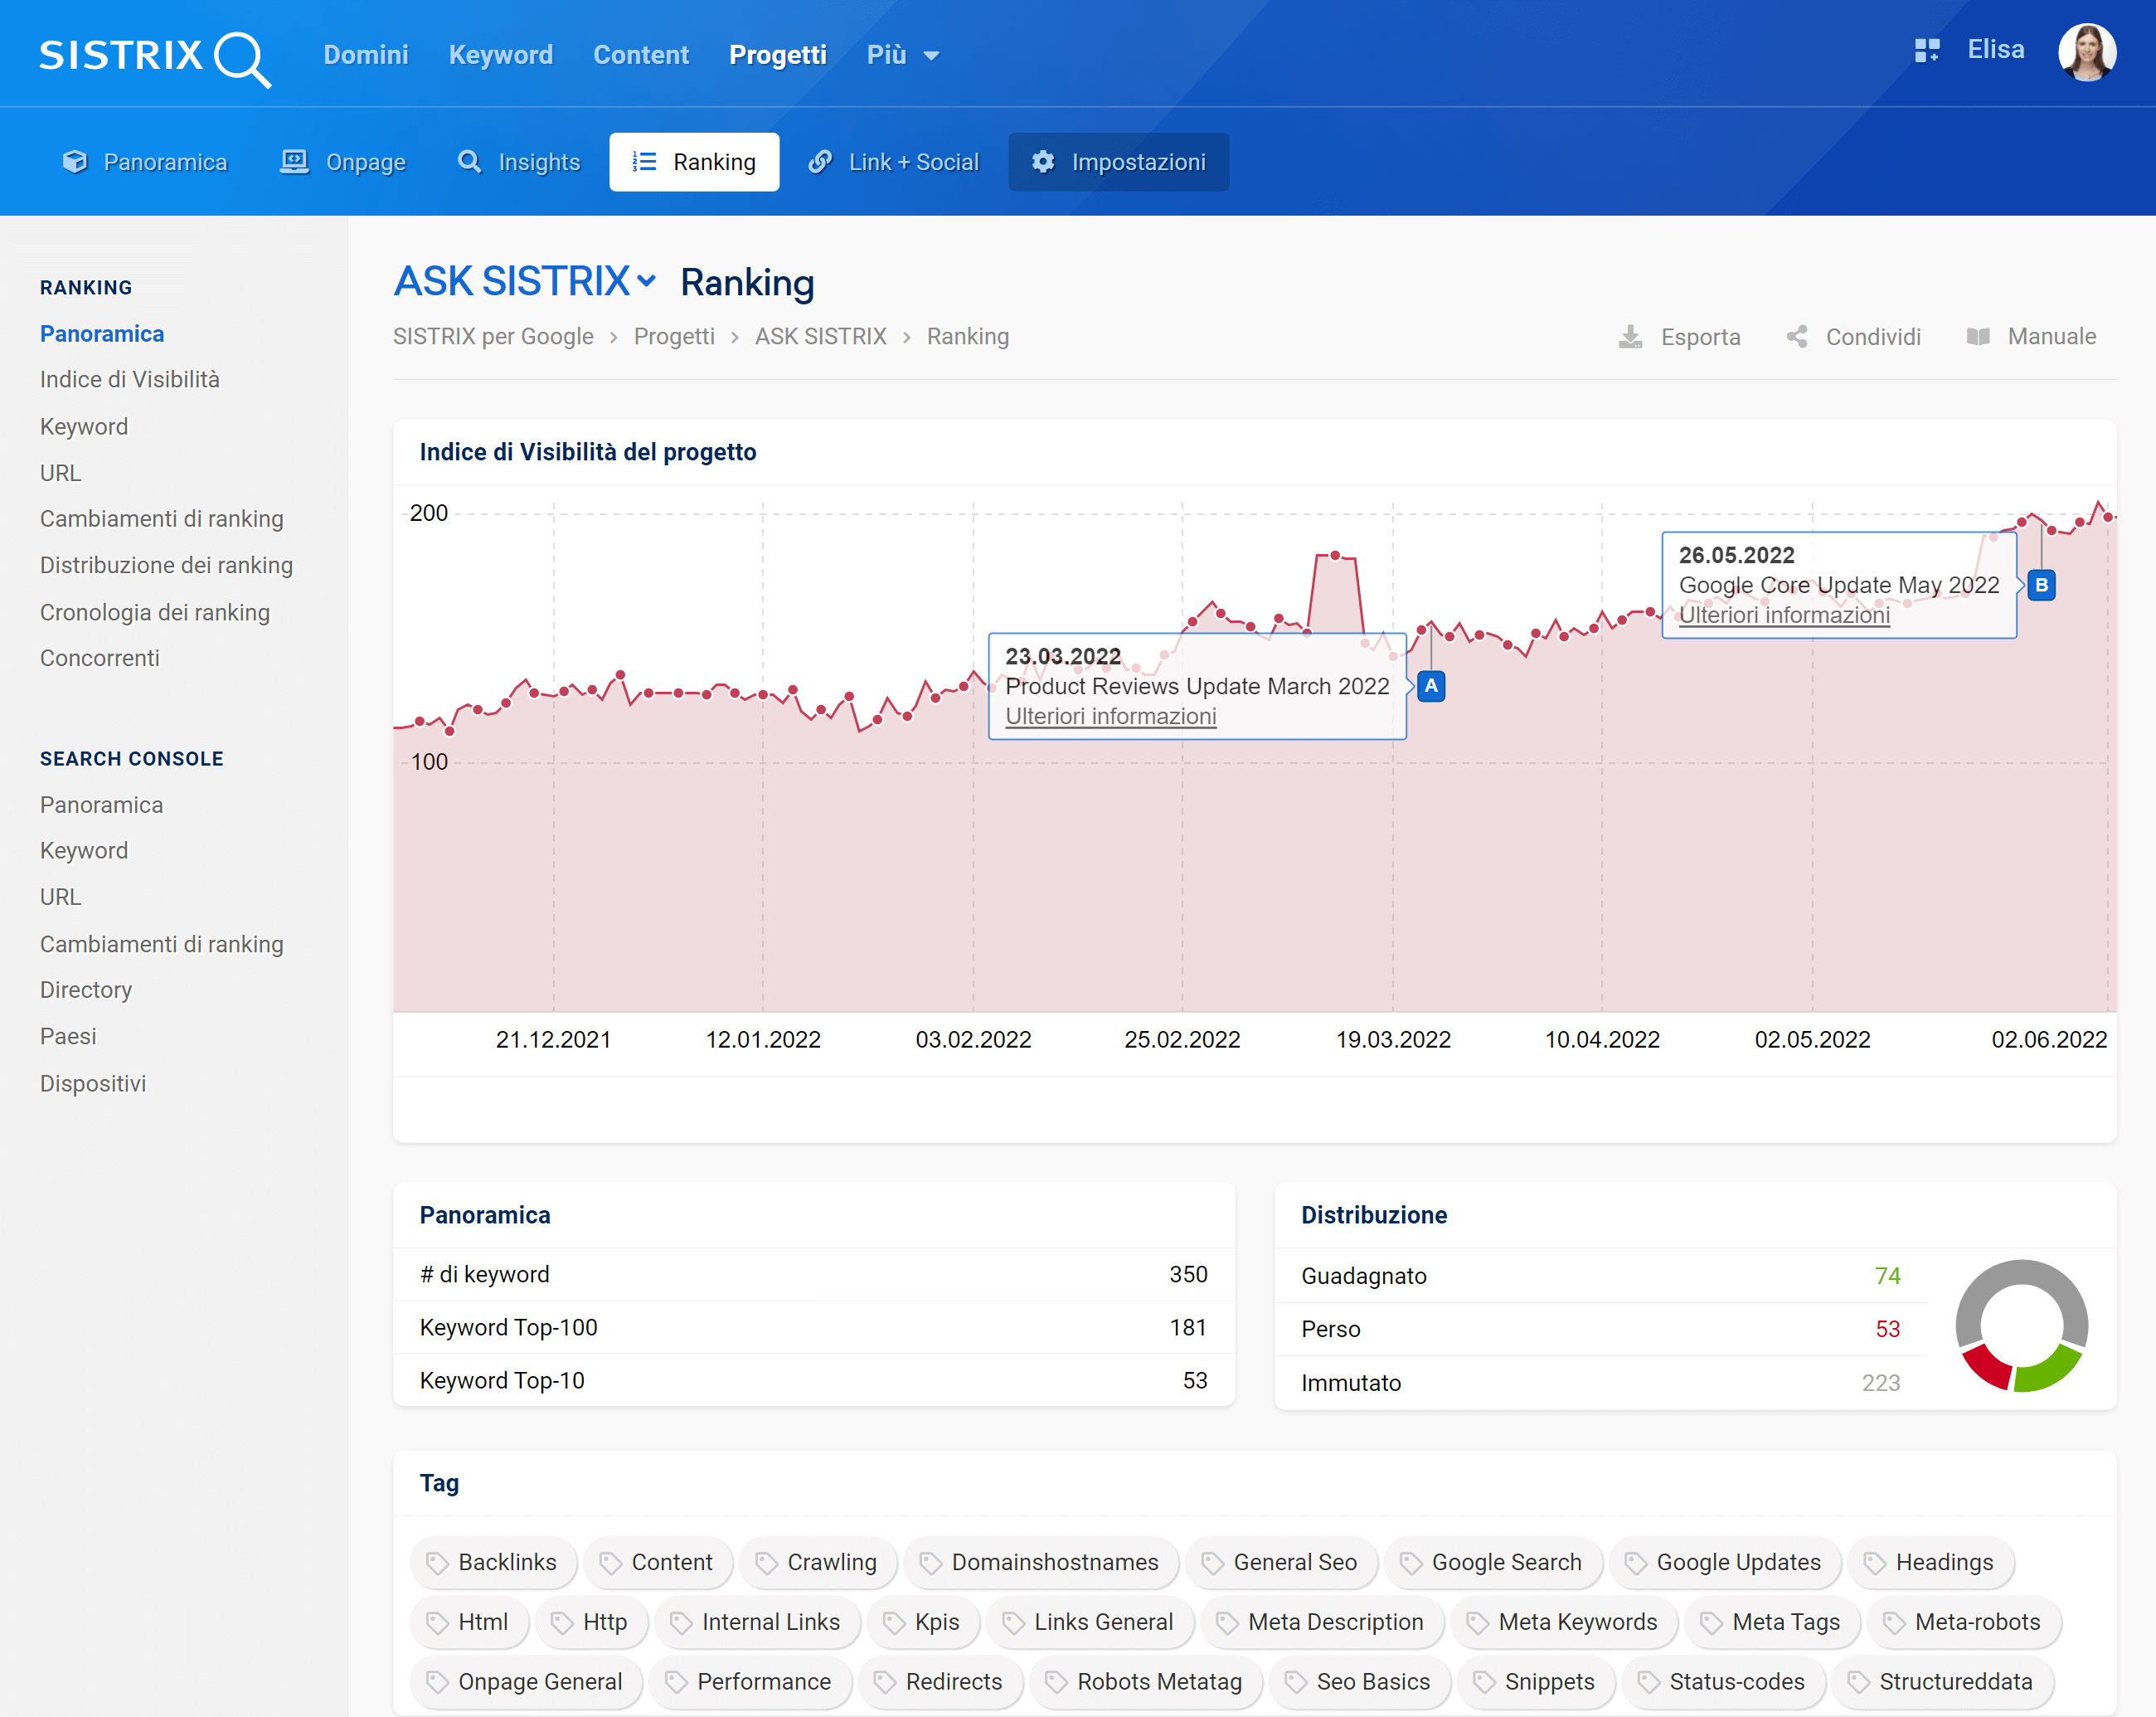The height and width of the screenshot is (1717, 2156).
Task: Click the Condividi share icon
Action: (1796, 337)
